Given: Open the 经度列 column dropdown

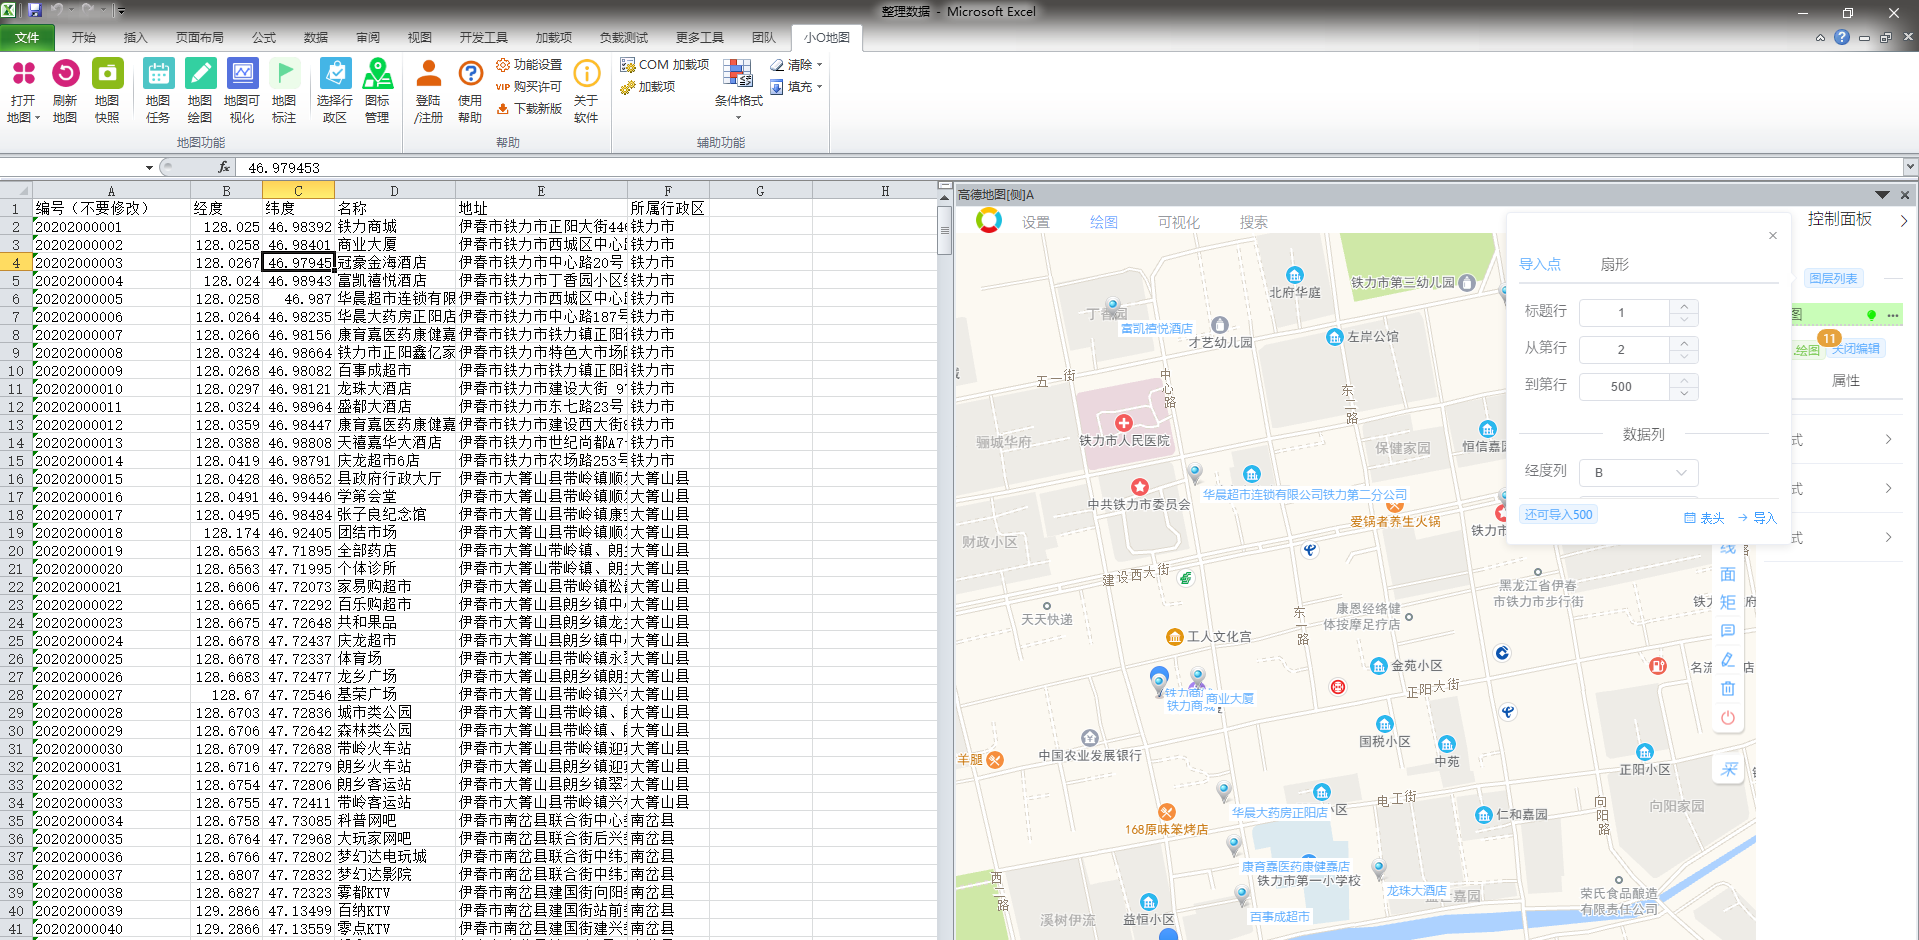Looking at the screenshot, I should click(1638, 472).
